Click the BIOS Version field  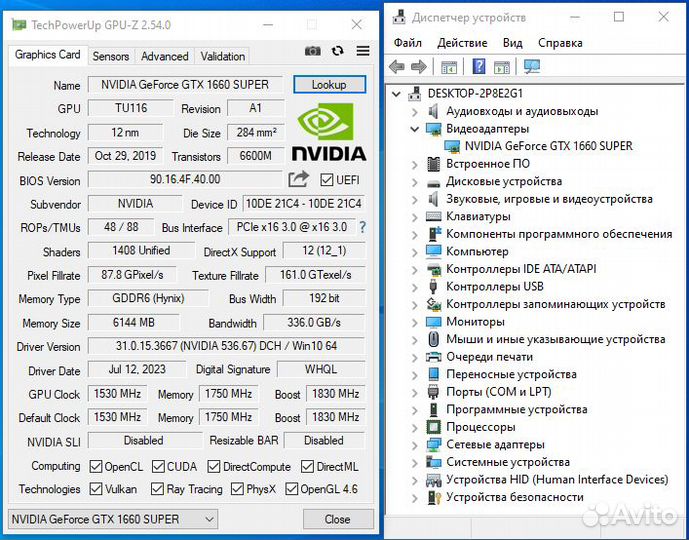coord(185,179)
